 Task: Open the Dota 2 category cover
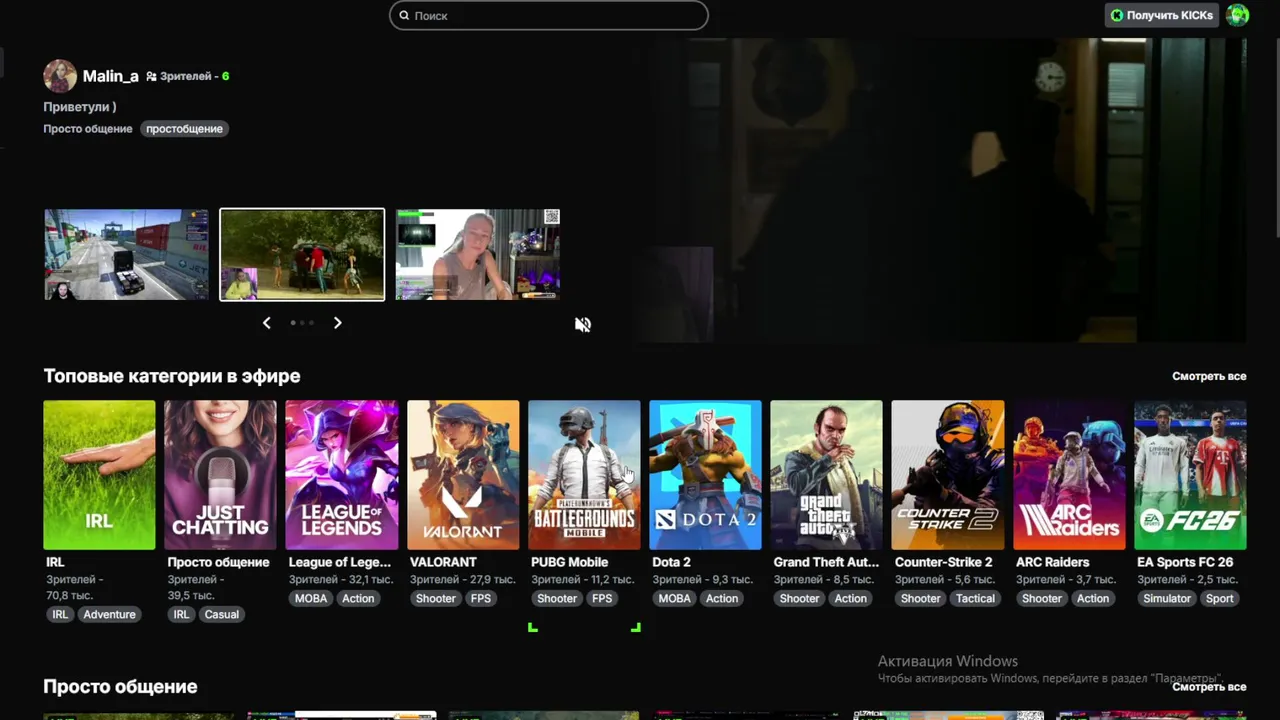[705, 475]
